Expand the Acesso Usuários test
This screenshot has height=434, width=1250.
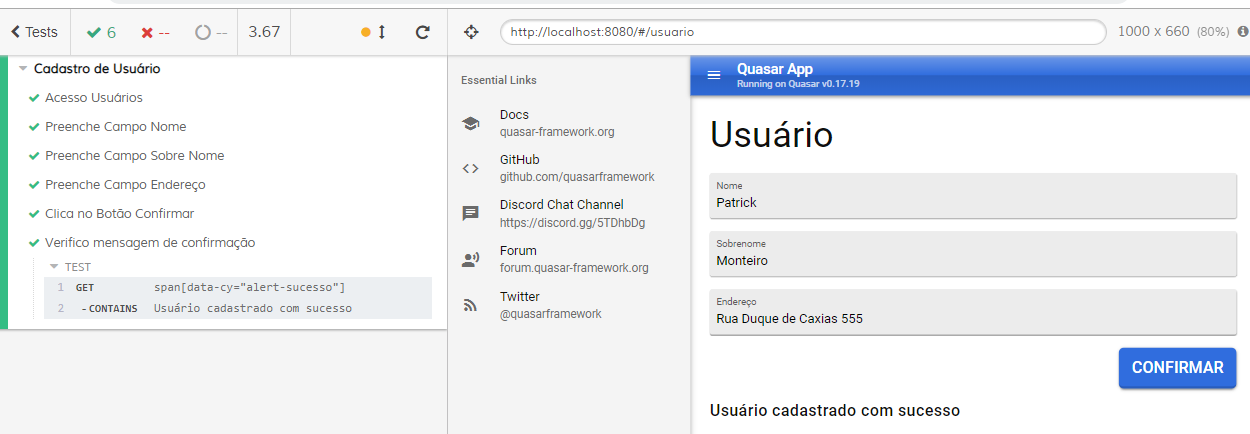pos(93,98)
